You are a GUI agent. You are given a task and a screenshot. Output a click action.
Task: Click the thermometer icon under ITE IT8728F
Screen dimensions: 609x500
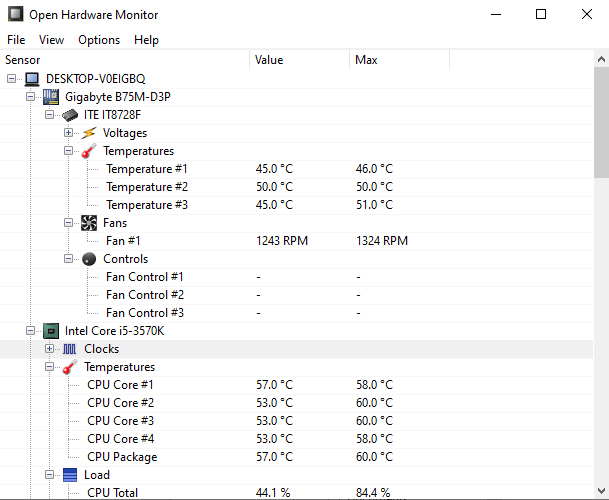tap(89, 151)
